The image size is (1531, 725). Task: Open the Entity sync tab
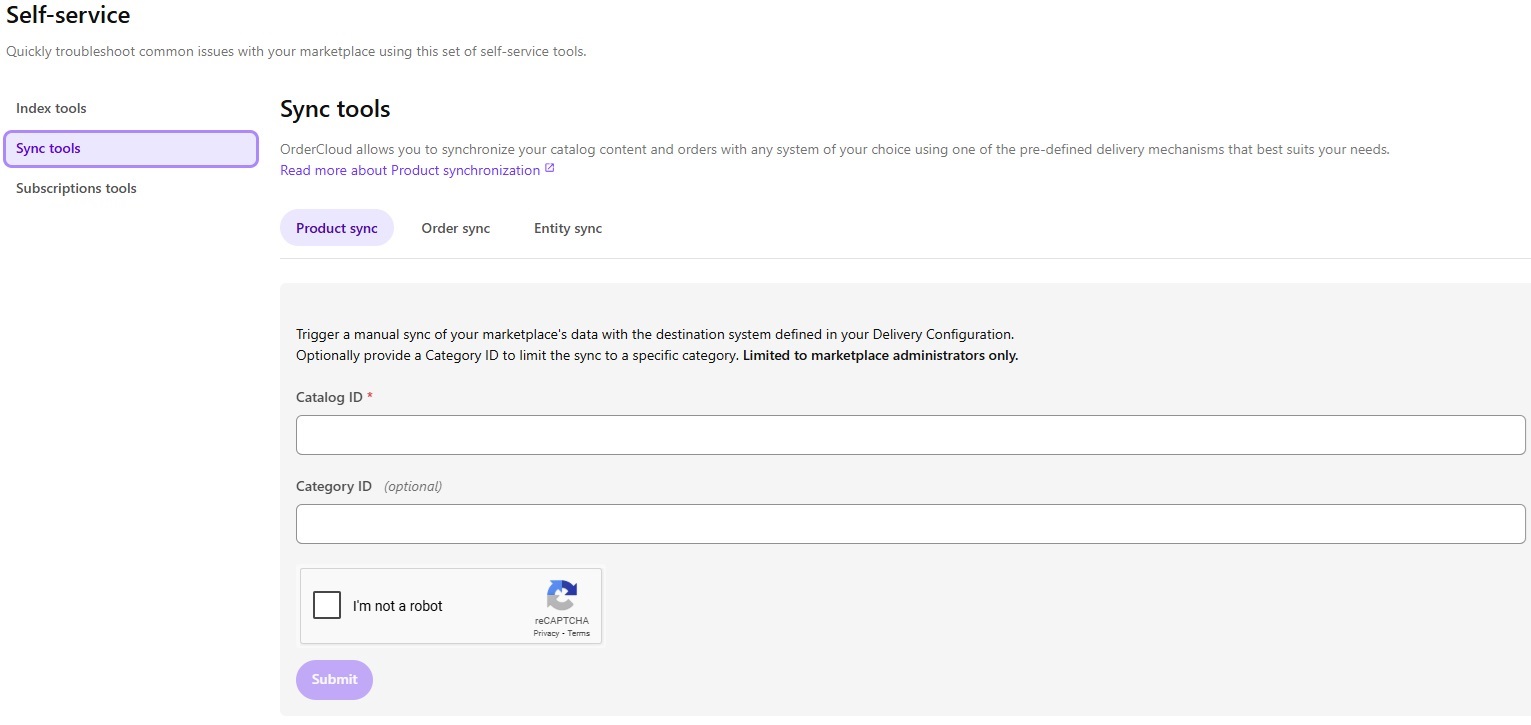pyautogui.click(x=567, y=228)
